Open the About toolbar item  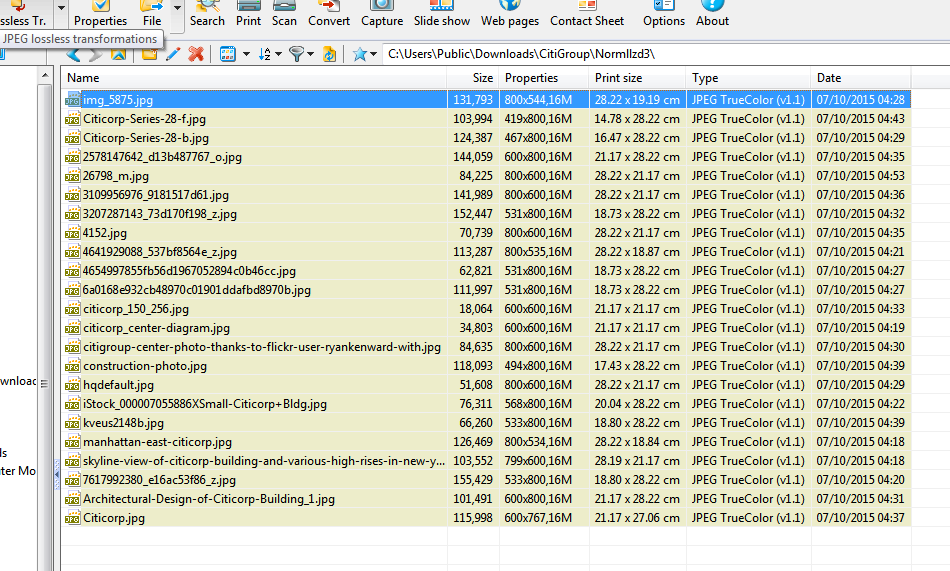point(712,14)
